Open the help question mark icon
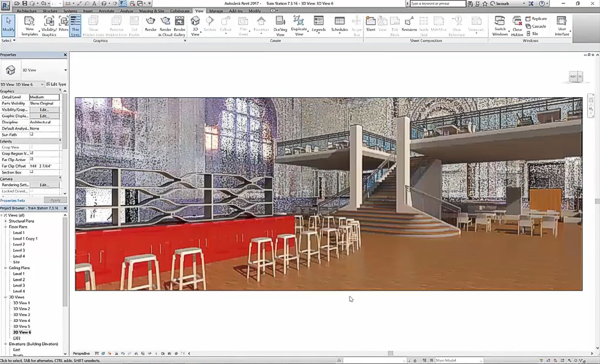Viewport: 600px width, 364px height. click(x=542, y=3)
